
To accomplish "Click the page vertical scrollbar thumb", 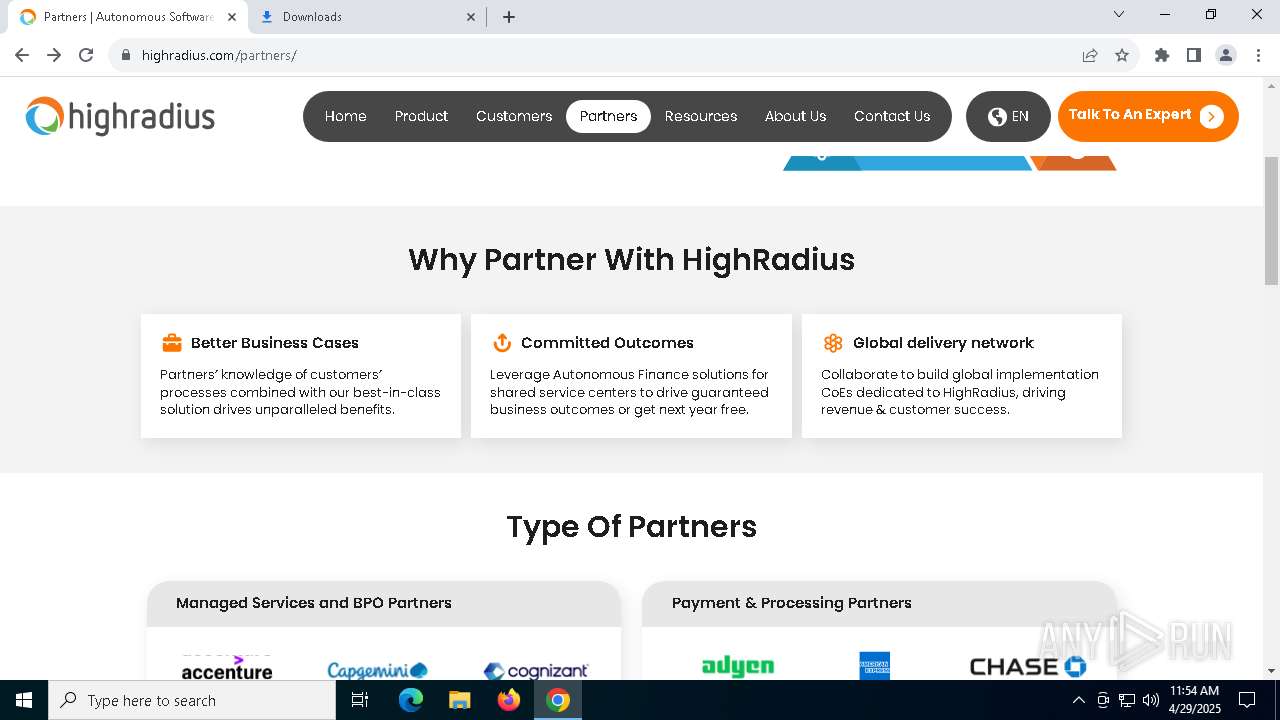I will (1272, 221).
